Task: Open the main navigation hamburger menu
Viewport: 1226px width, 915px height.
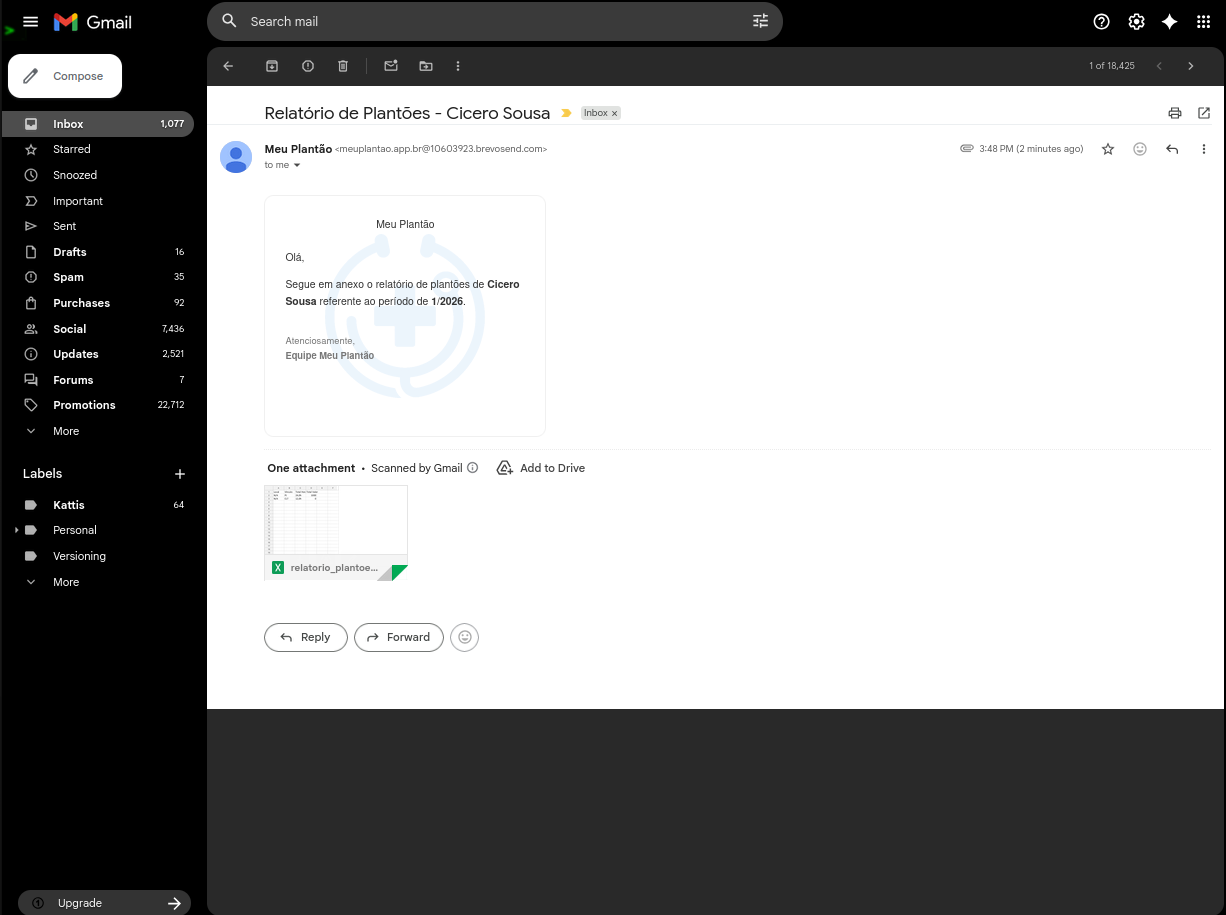Action: tap(30, 21)
